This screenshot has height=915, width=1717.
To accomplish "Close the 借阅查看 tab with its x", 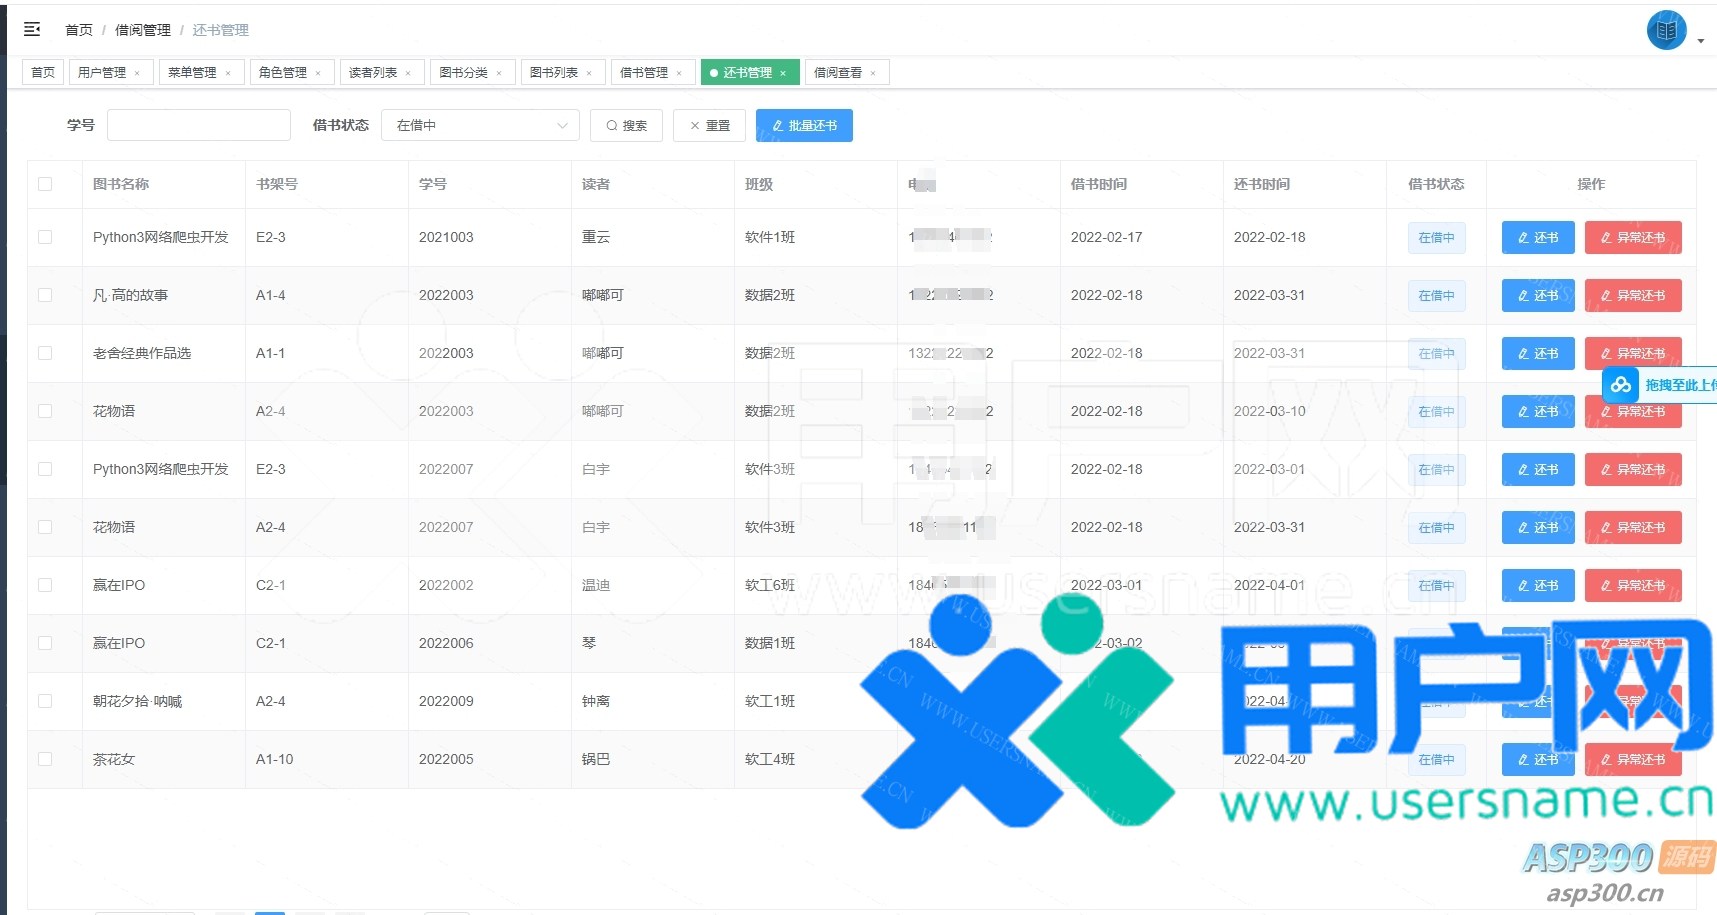I will point(873,73).
